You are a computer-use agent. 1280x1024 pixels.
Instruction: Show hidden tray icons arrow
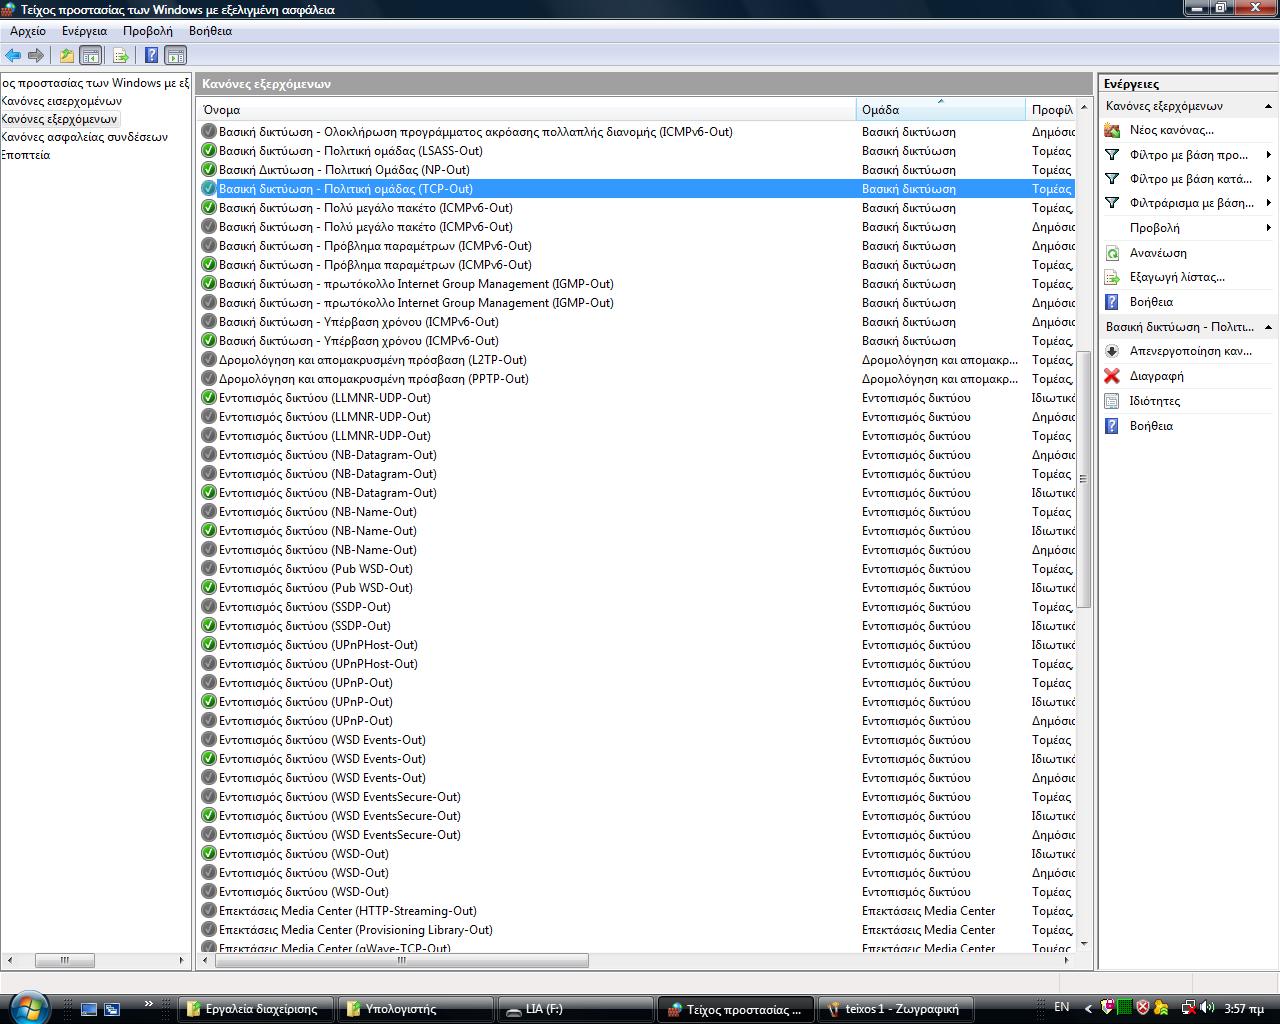click(1087, 1008)
